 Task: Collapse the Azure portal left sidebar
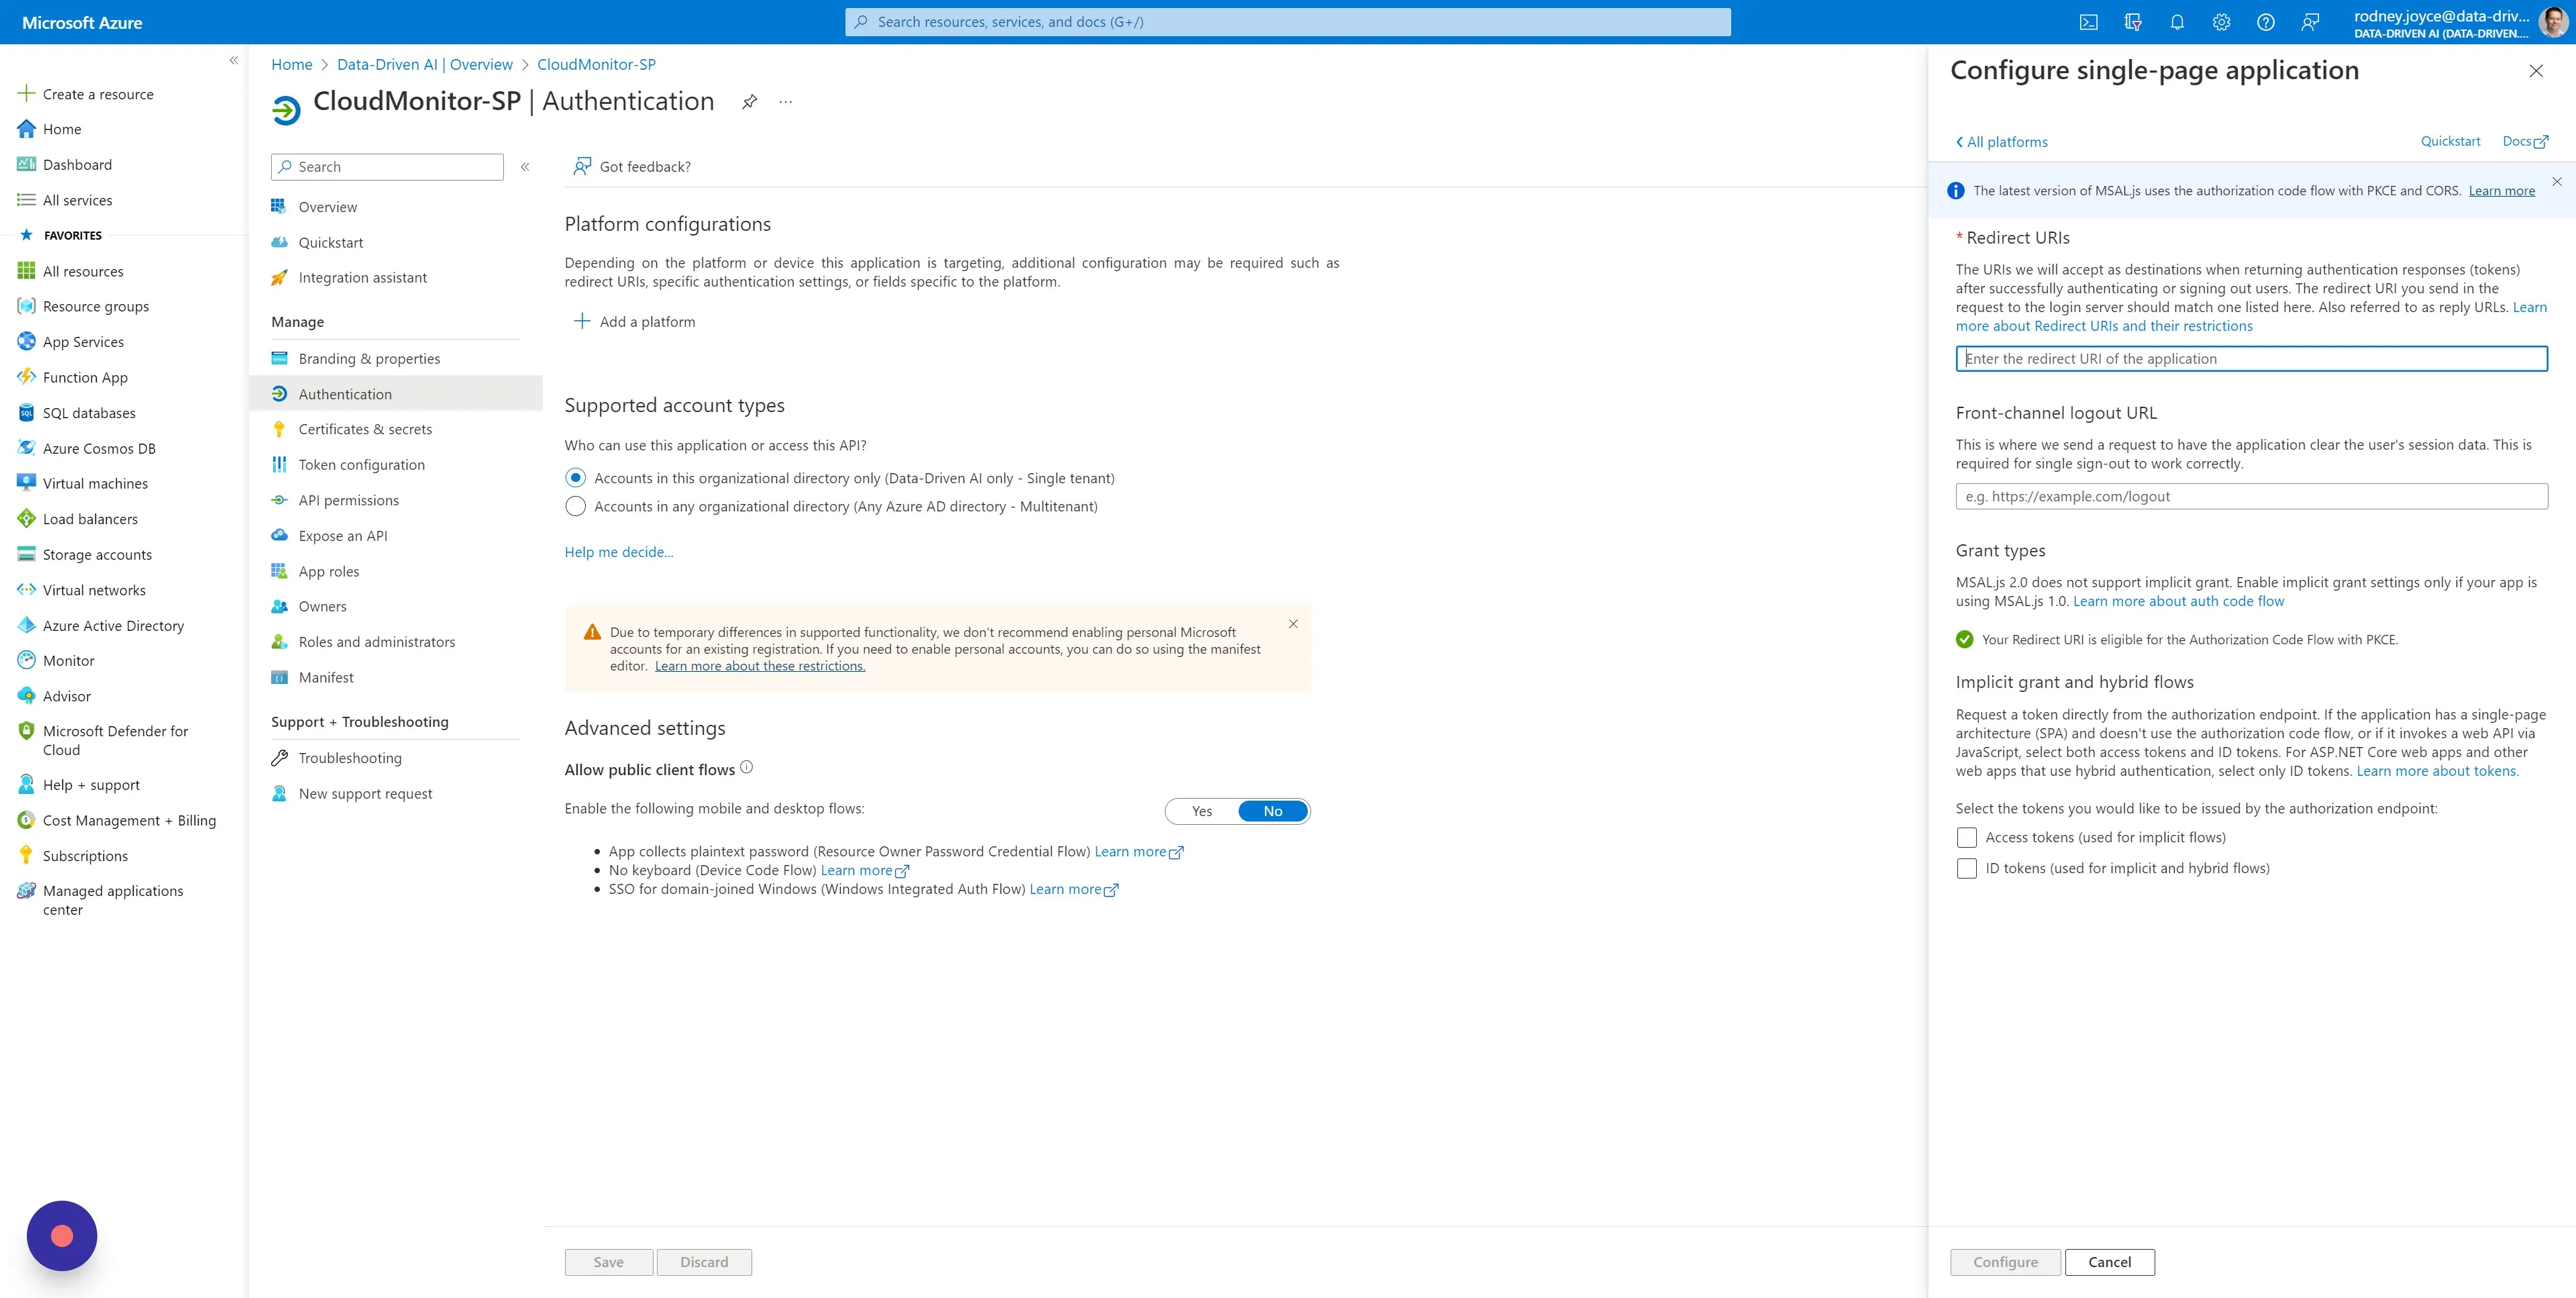click(233, 60)
